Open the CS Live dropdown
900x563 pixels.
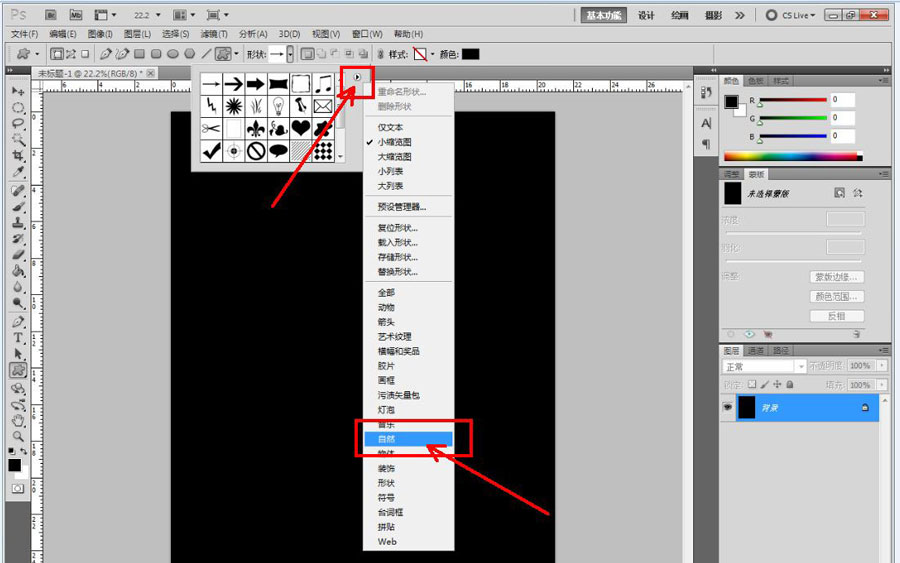(795, 15)
